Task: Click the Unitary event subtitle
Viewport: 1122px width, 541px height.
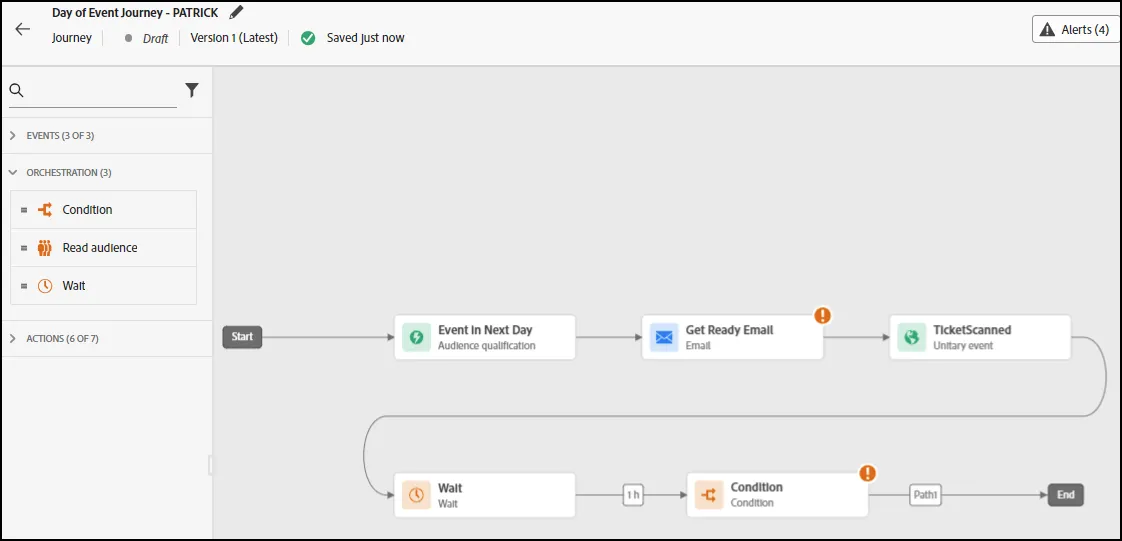Action: [962, 346]
